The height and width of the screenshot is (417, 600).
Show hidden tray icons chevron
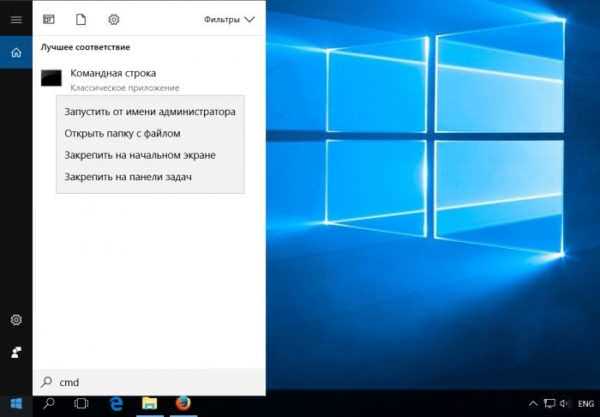click(x=533, y=404)
